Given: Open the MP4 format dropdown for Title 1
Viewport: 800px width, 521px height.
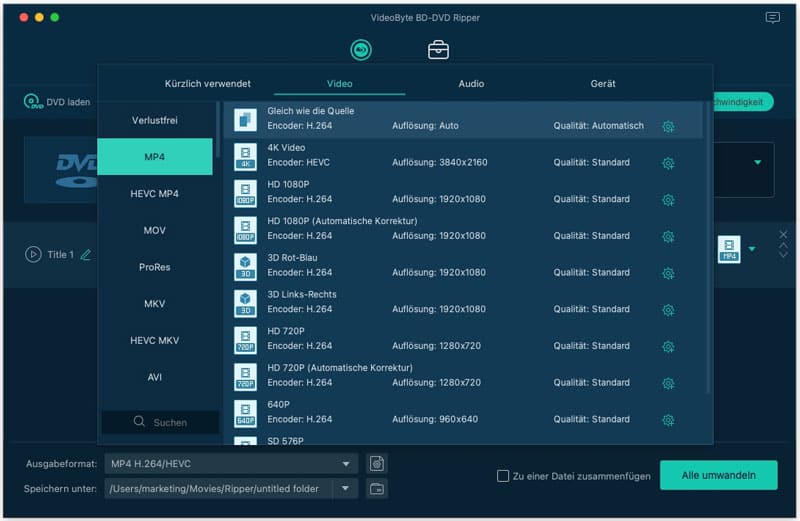Looking at the screenshot, I should (x=752, y=249).
